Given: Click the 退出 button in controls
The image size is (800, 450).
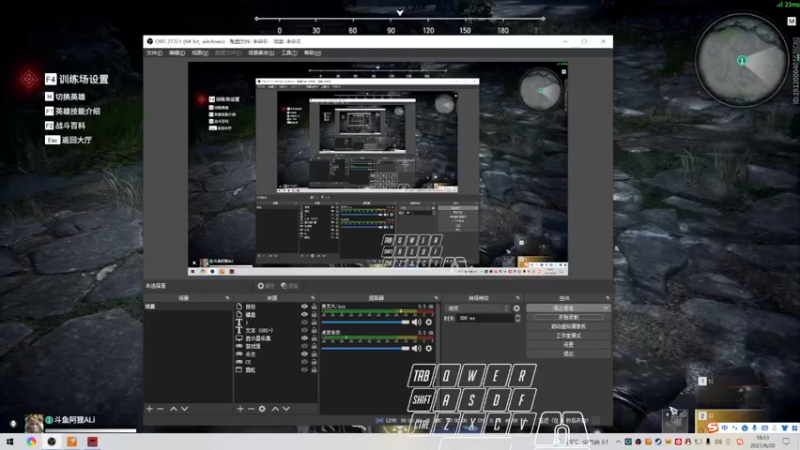Looking at the screenshot, I should point(568,354).
